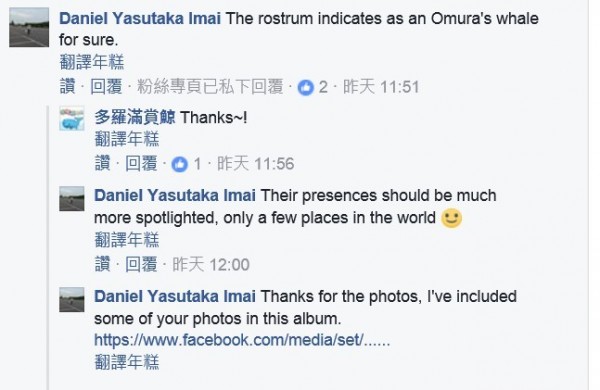The width and height of the screenshot is (600, 390).
Task: Open the 多羅滿賞鯨 whale page avatar
Action: [x=72, y=118]
